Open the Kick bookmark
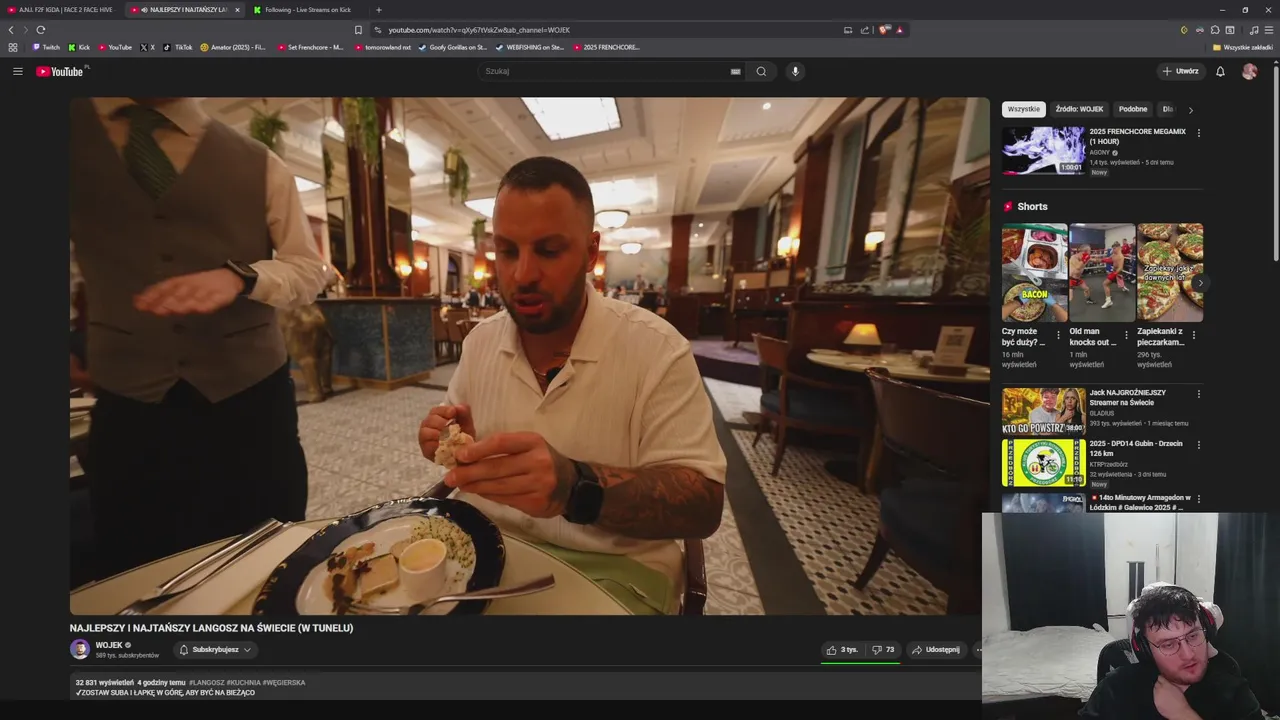The image size is (1280, 720). coord(79,47)
